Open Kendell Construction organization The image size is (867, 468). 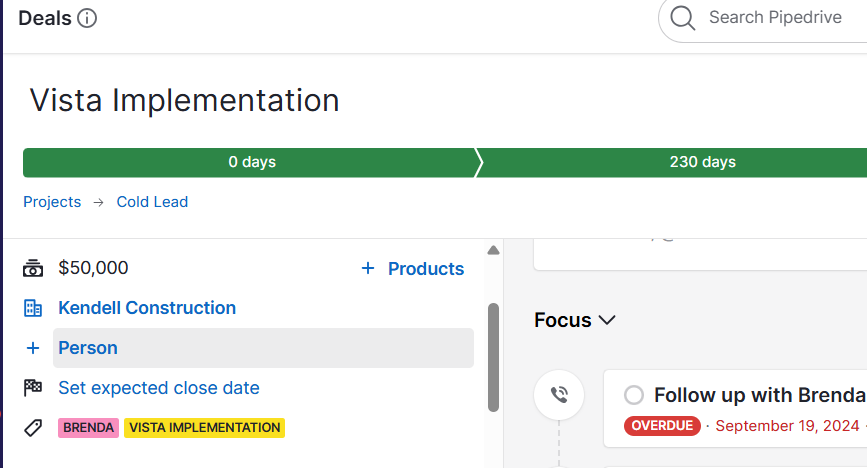tap(147, 308)
